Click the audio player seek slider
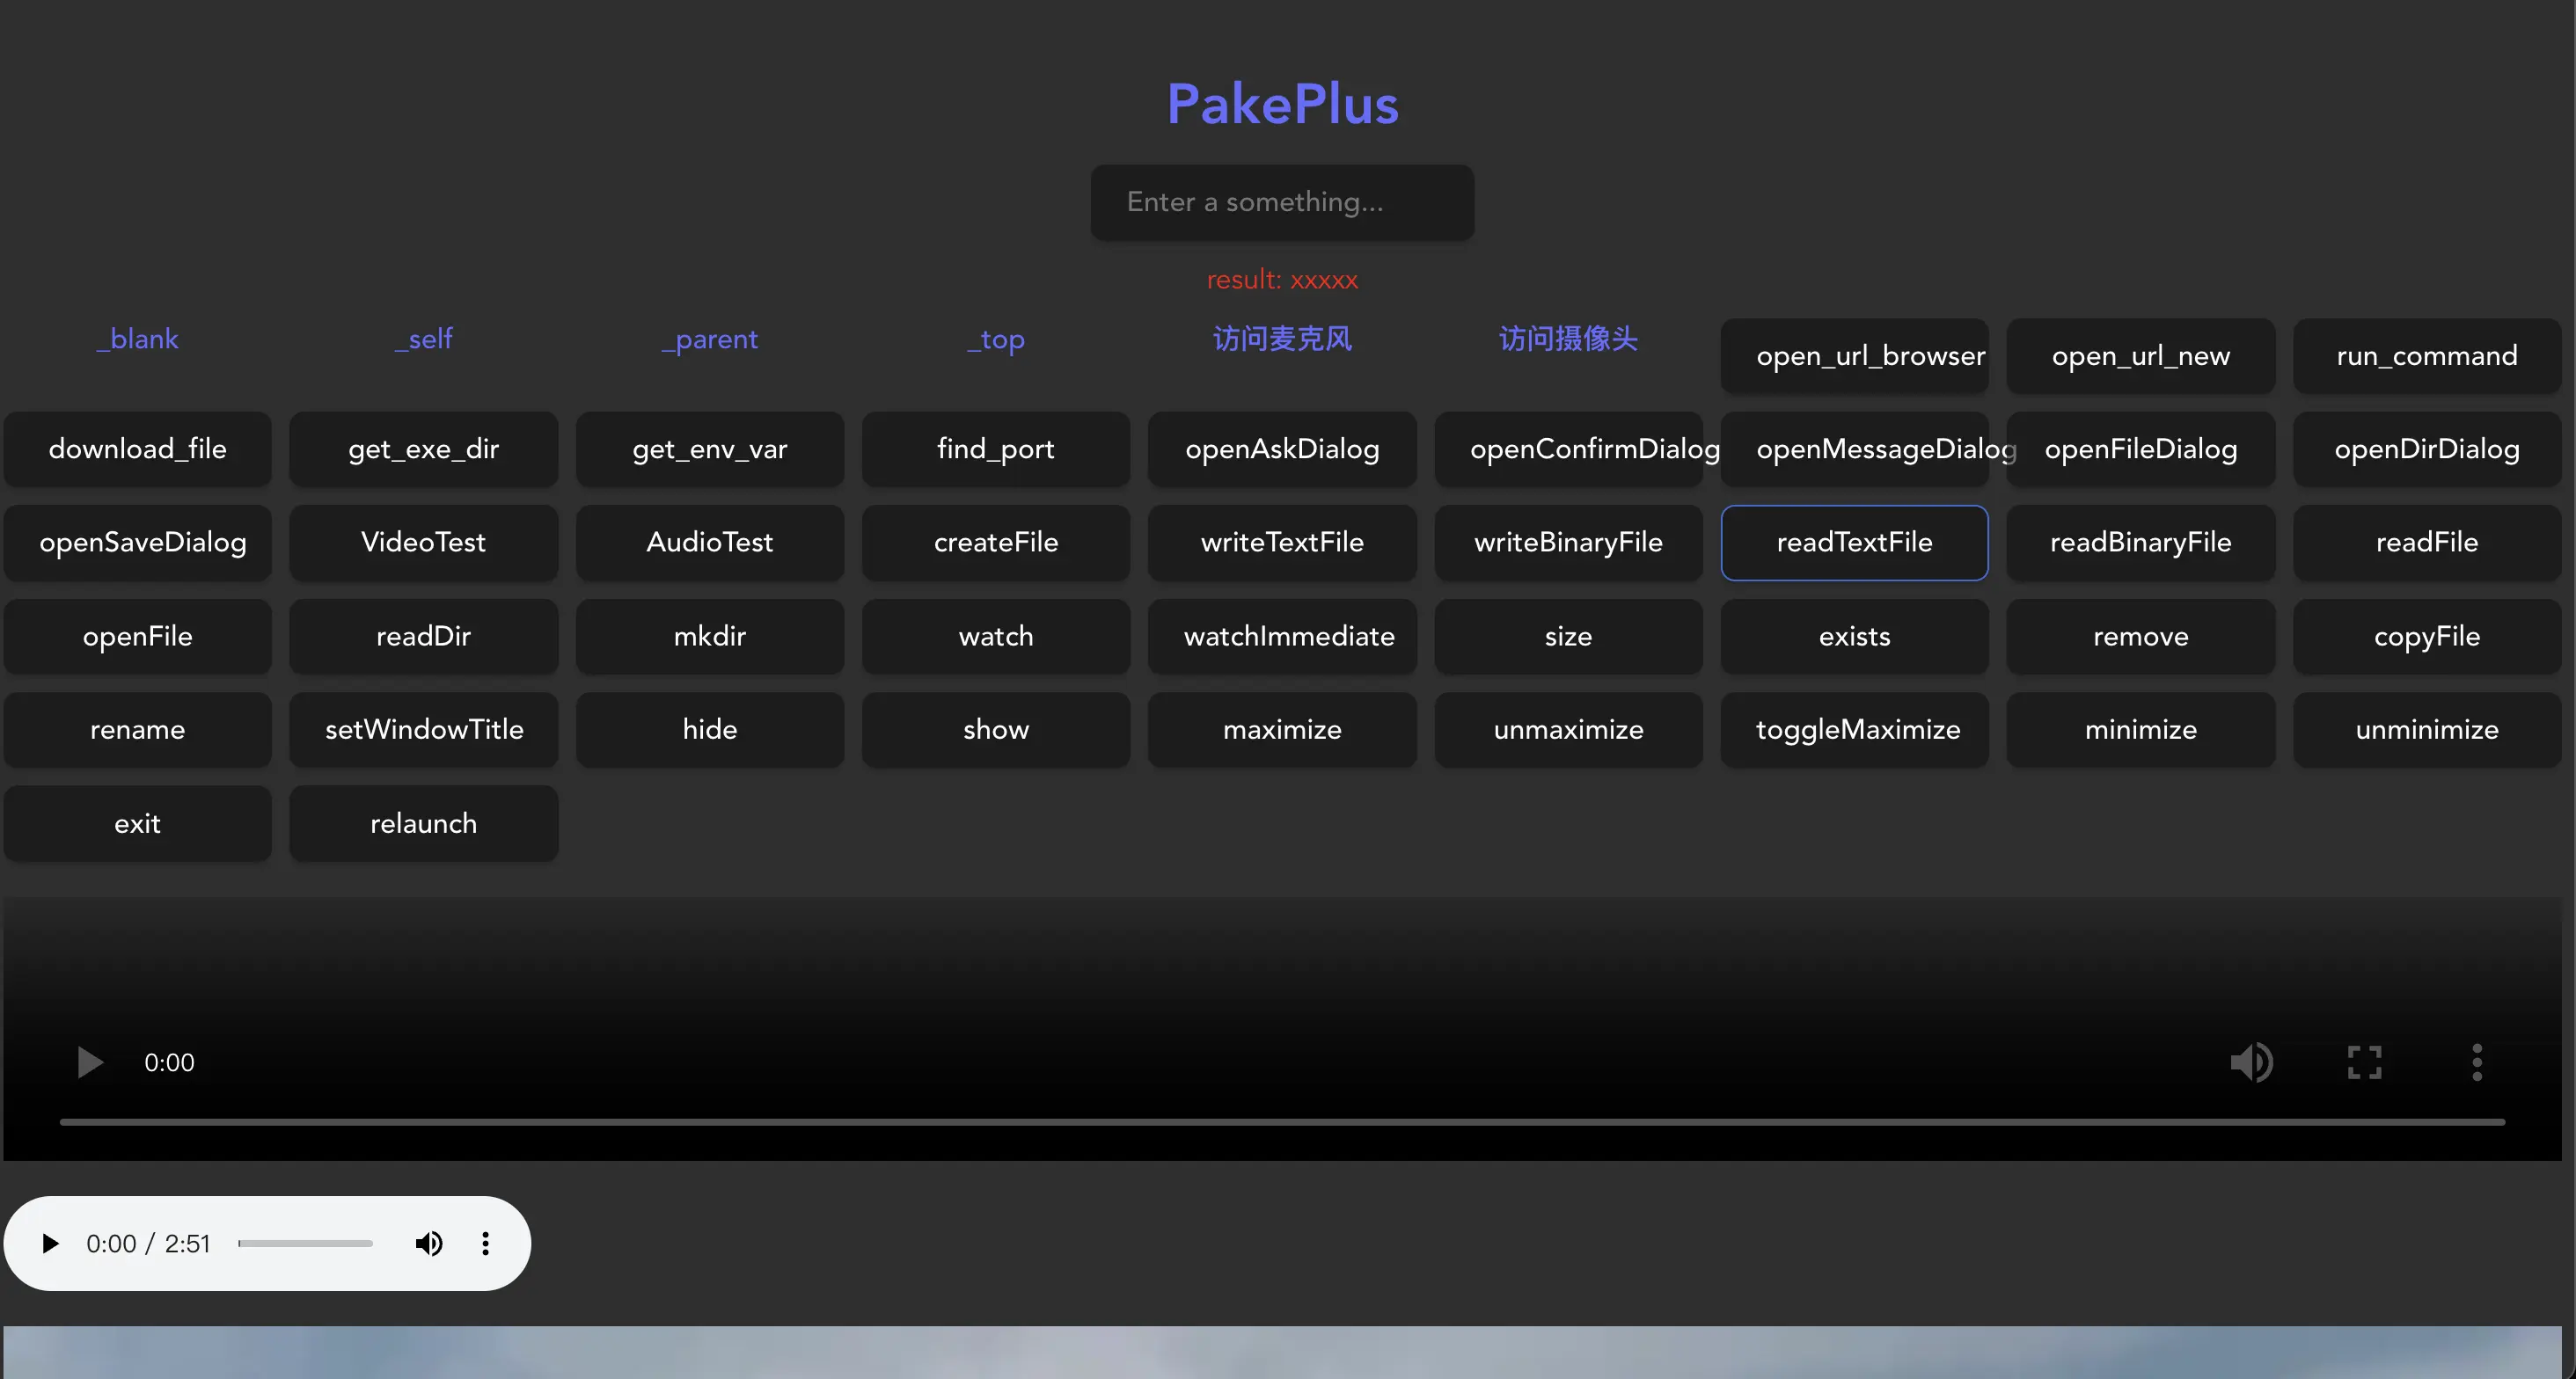The width and height of the screenshot is (2576, 1379). tap(305, 1243)
